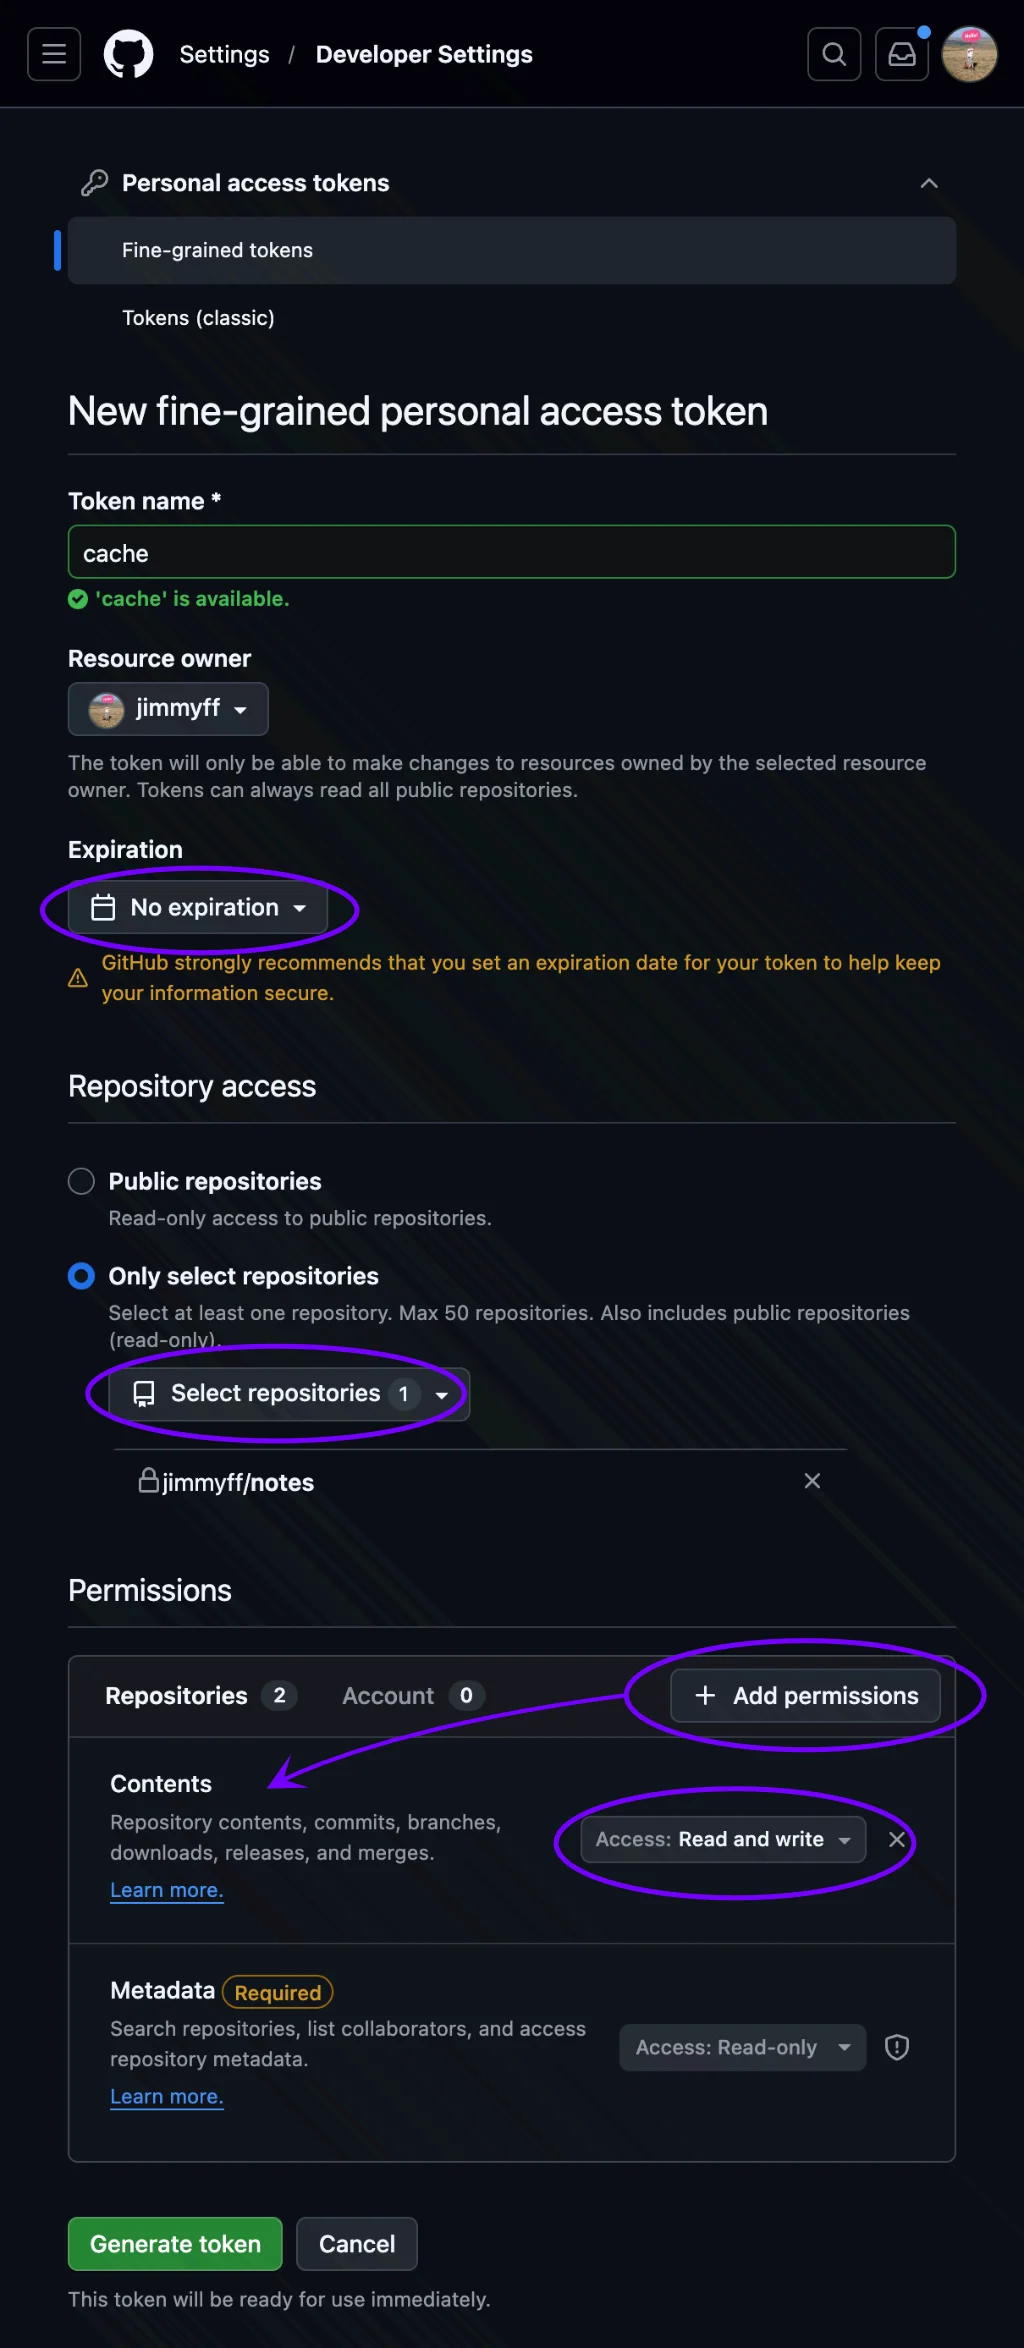Viewport: 1024px width, 2348px height.
Task: Click inside the Token name field
Action: [512, 552]
